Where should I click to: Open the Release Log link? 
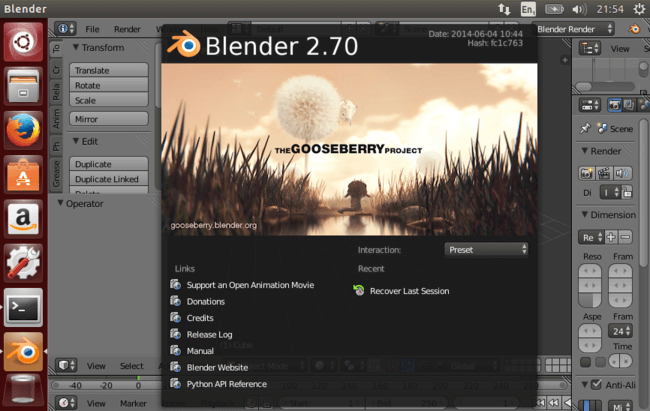tap(209, 334)
